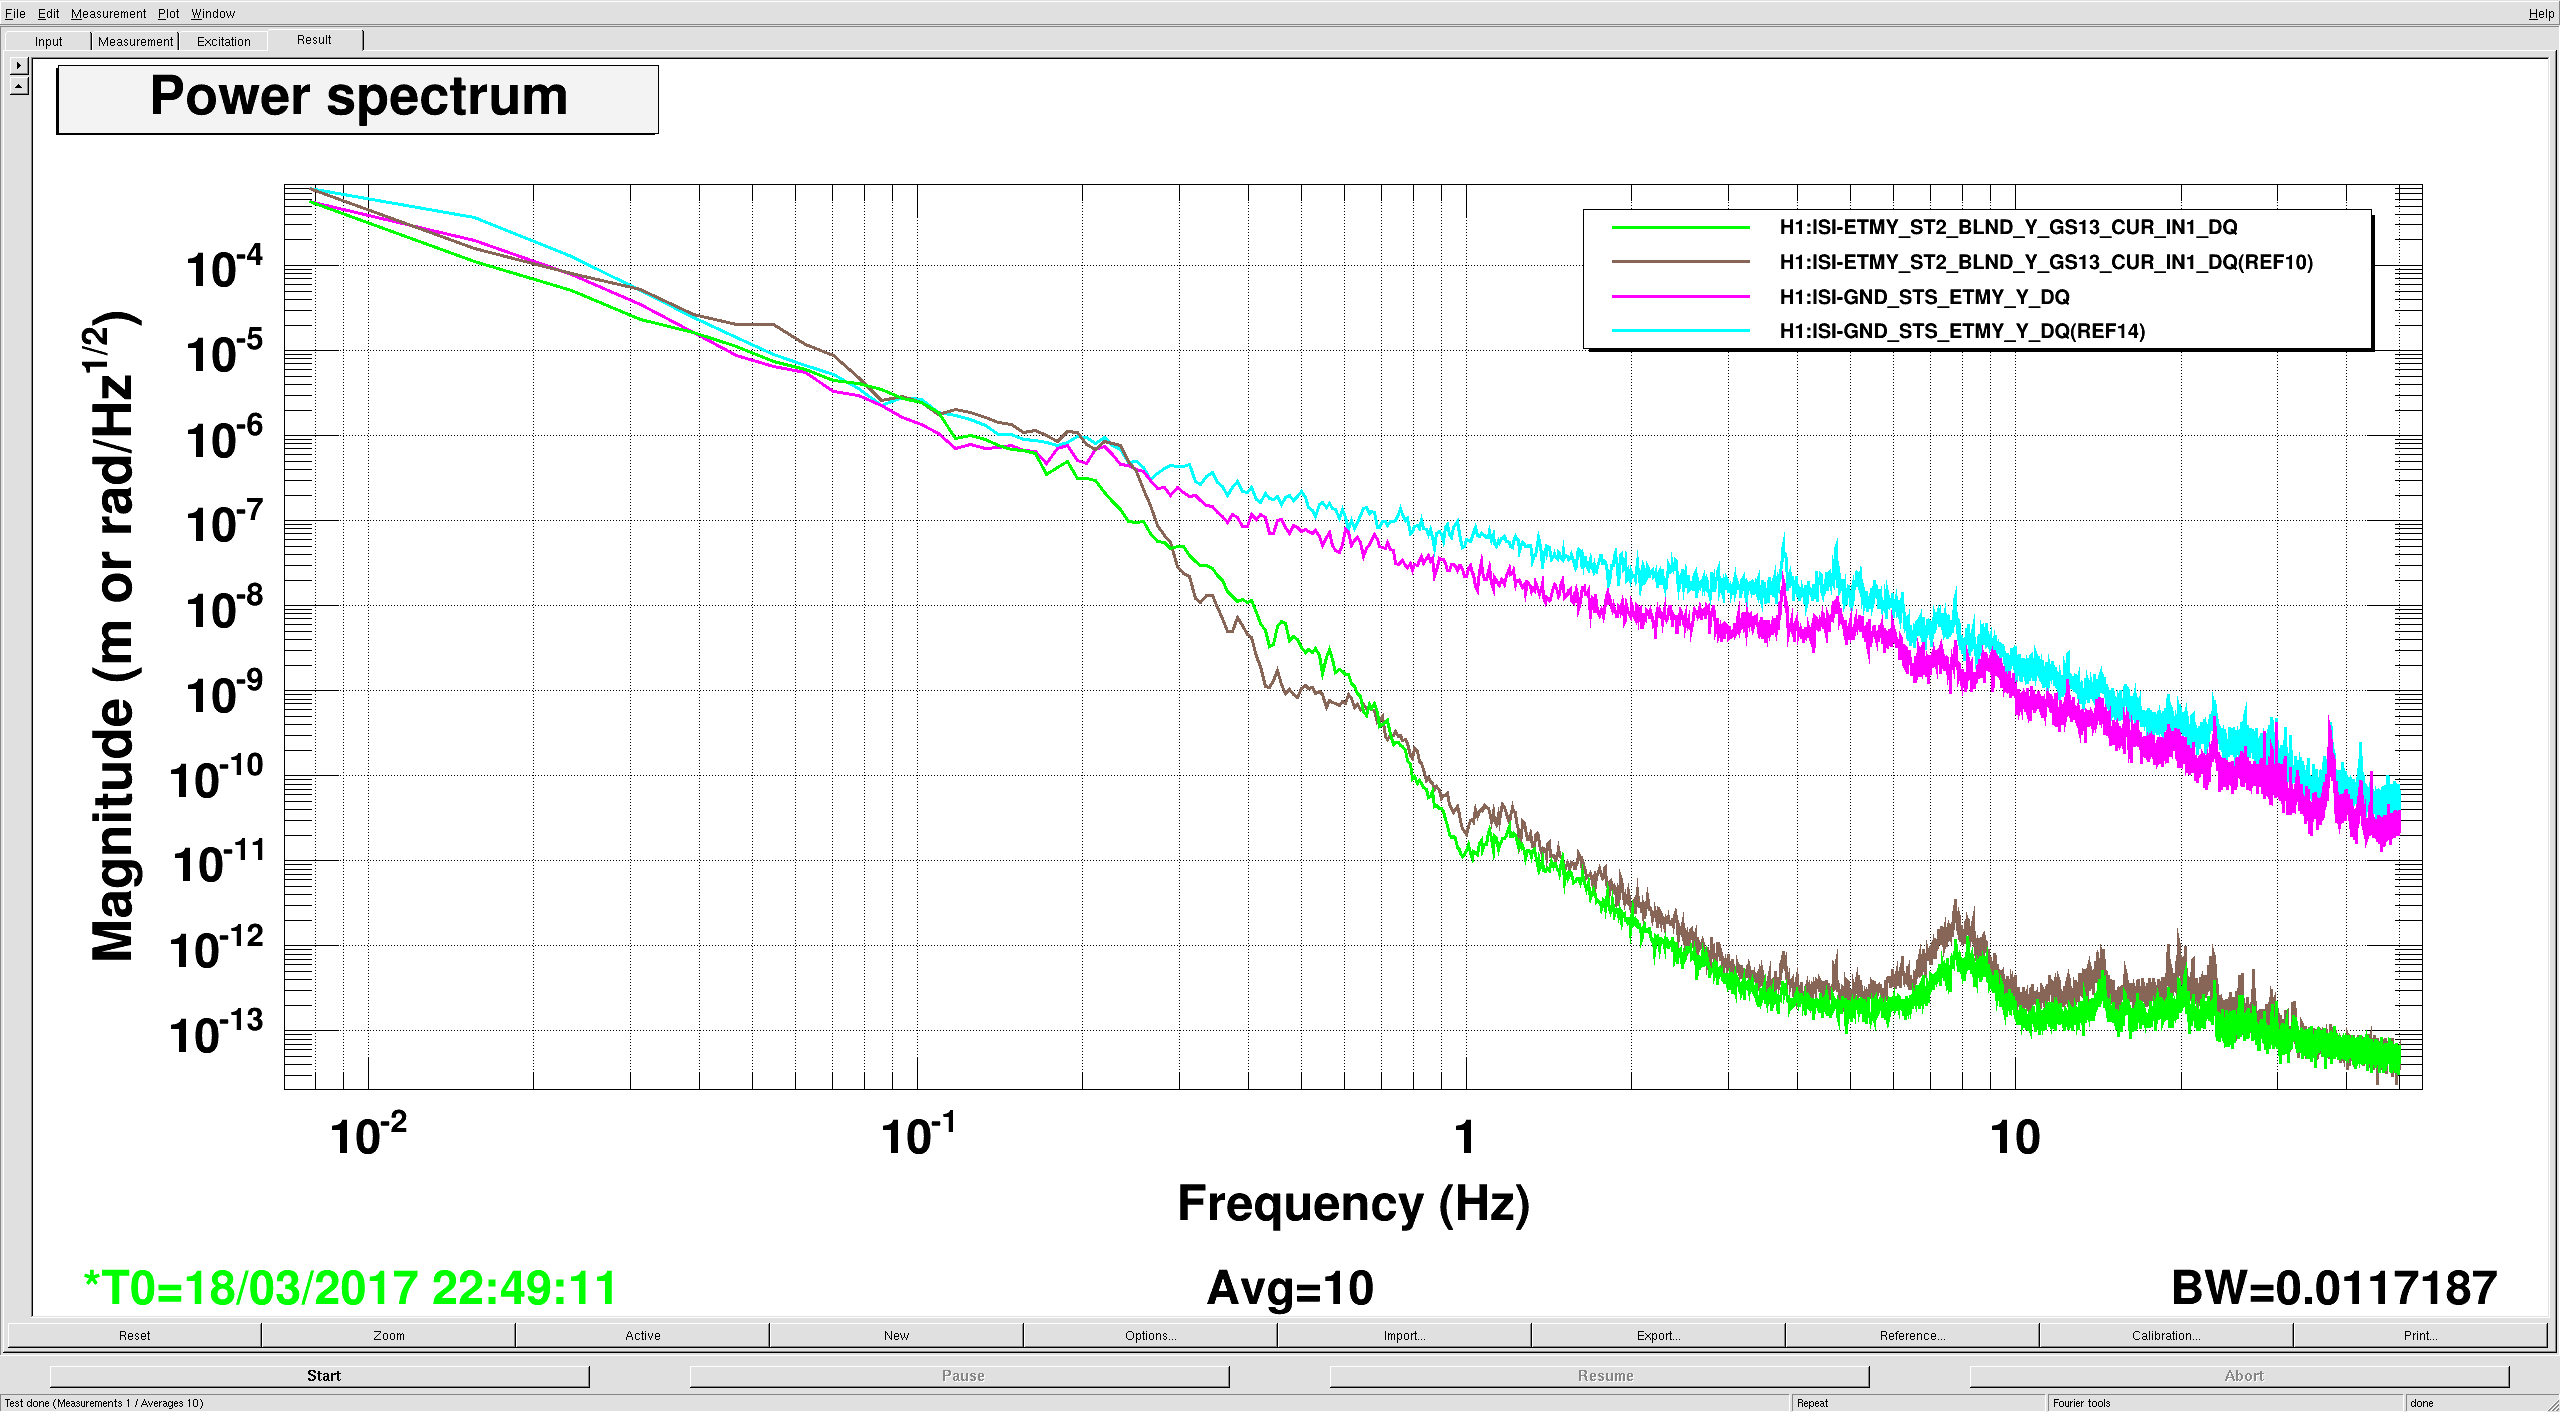Click the Export... button

coord(1658,1335)
